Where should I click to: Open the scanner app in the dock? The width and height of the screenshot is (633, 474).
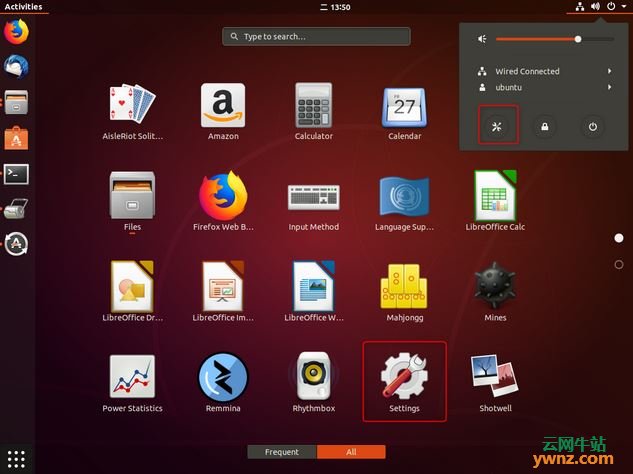coord(16,209)
